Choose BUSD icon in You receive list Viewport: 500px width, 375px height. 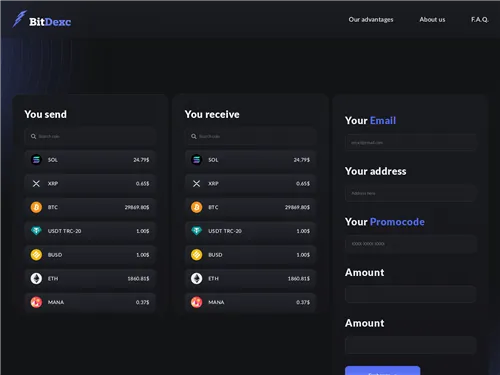pyautogui.click(x=196, y=255)
